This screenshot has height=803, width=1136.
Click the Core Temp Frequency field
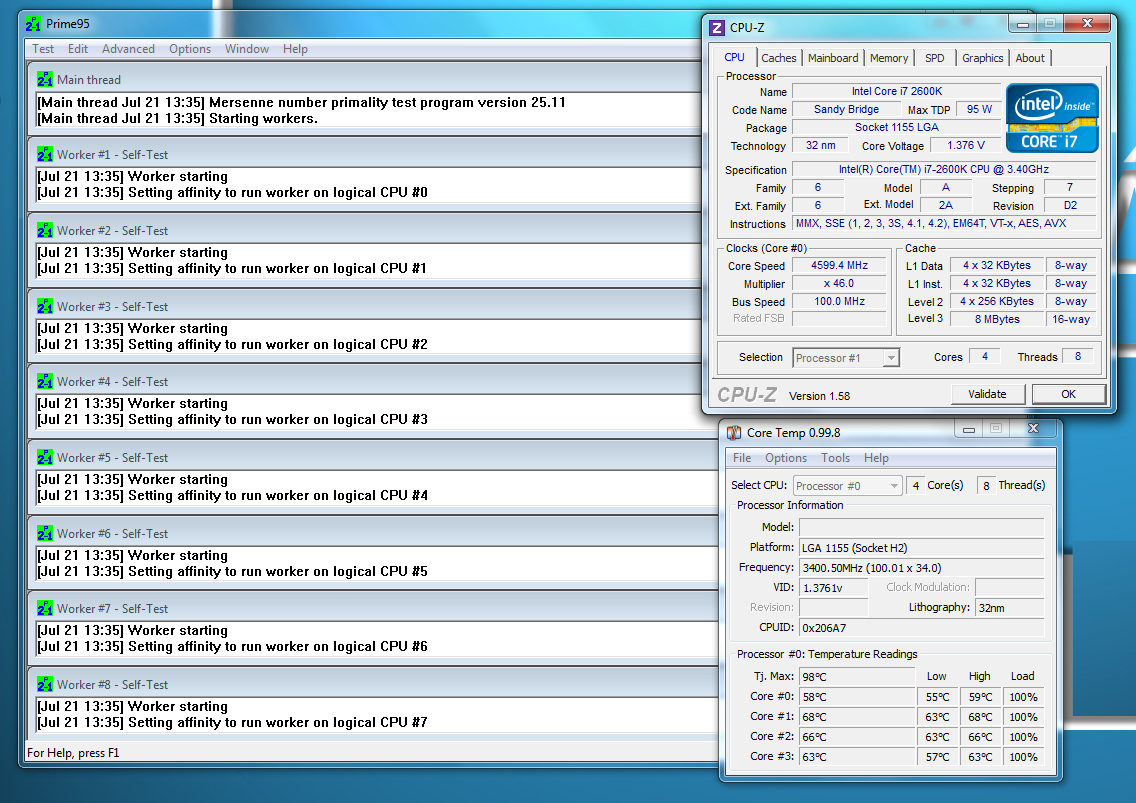(x=920, y=568)
